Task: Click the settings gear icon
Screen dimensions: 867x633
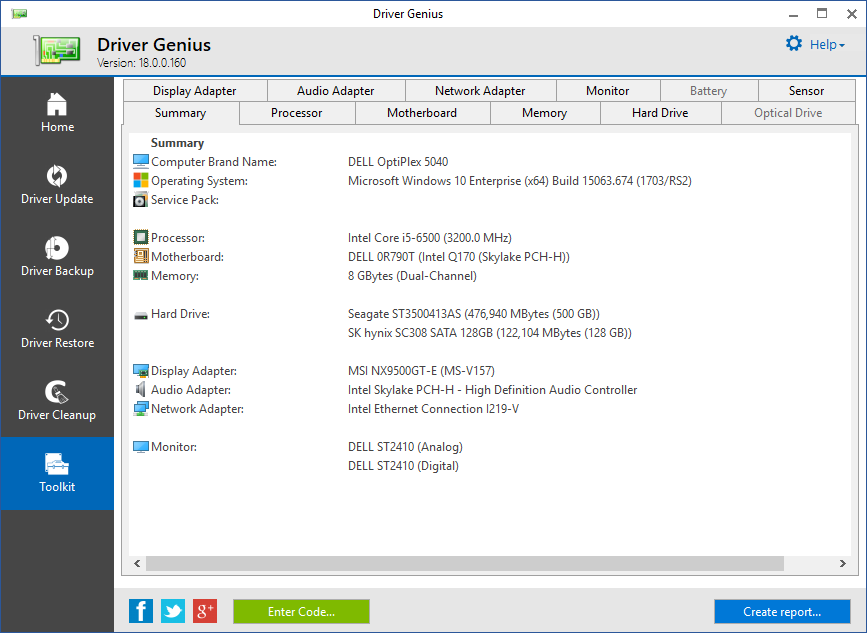Action: tap(794, 44)
